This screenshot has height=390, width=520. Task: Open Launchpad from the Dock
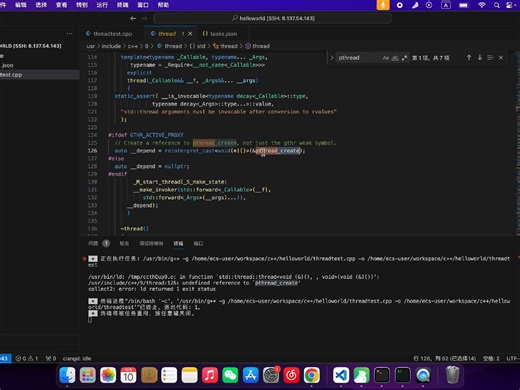88,375
